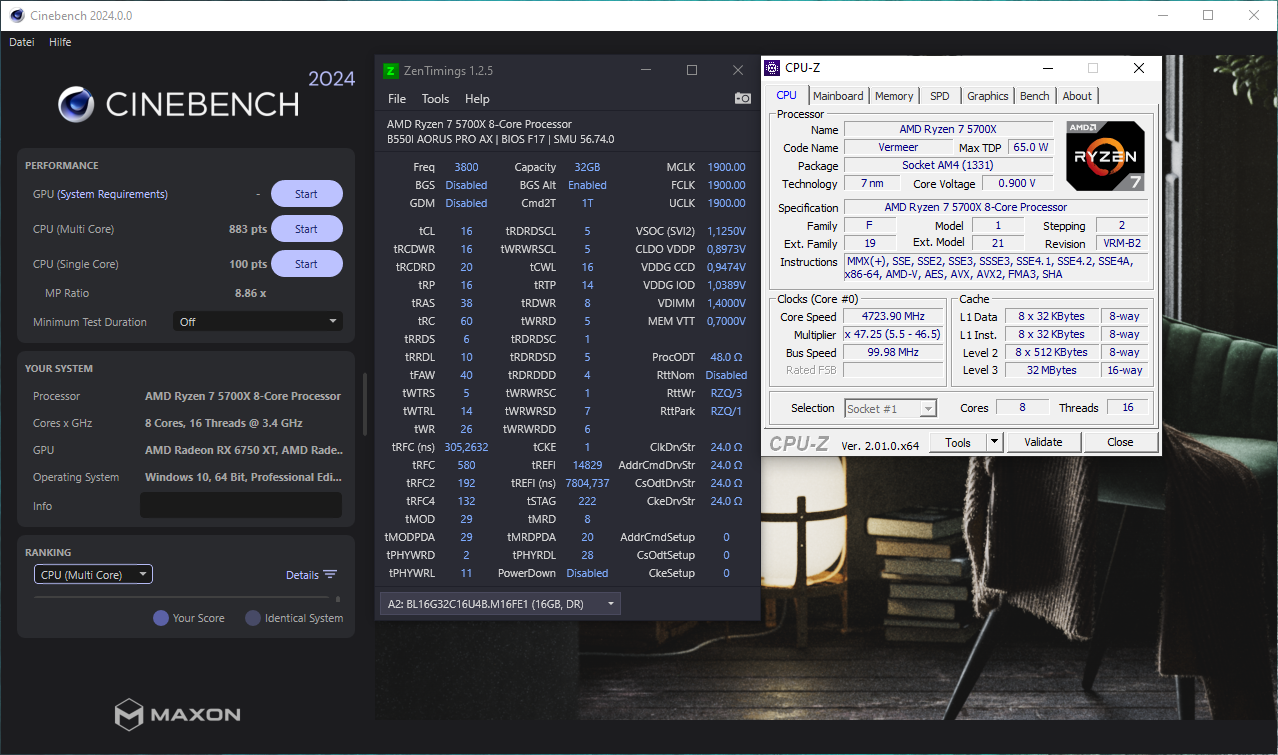This screenshot has width=1278, height=755.
Task: Start the CPU Single Core benchmark
Action: [307, 264]
